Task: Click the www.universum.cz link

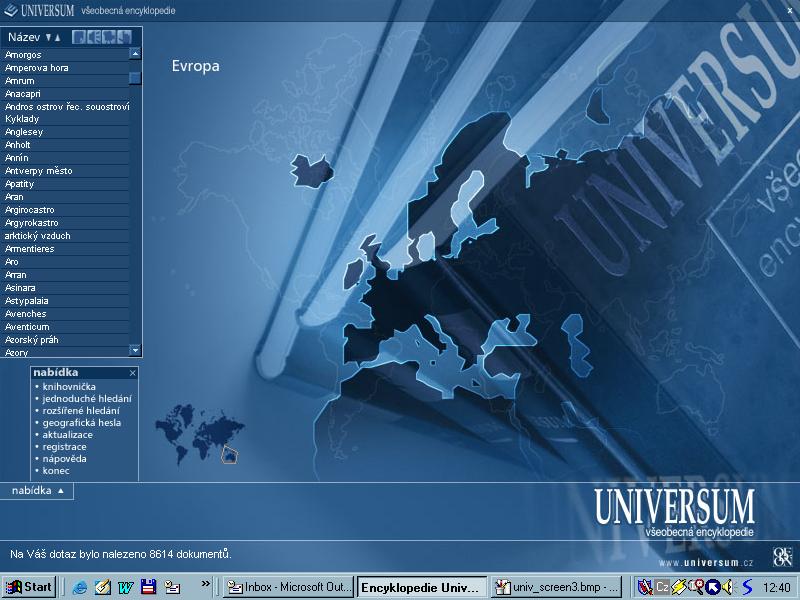Action: pos(706,563)
